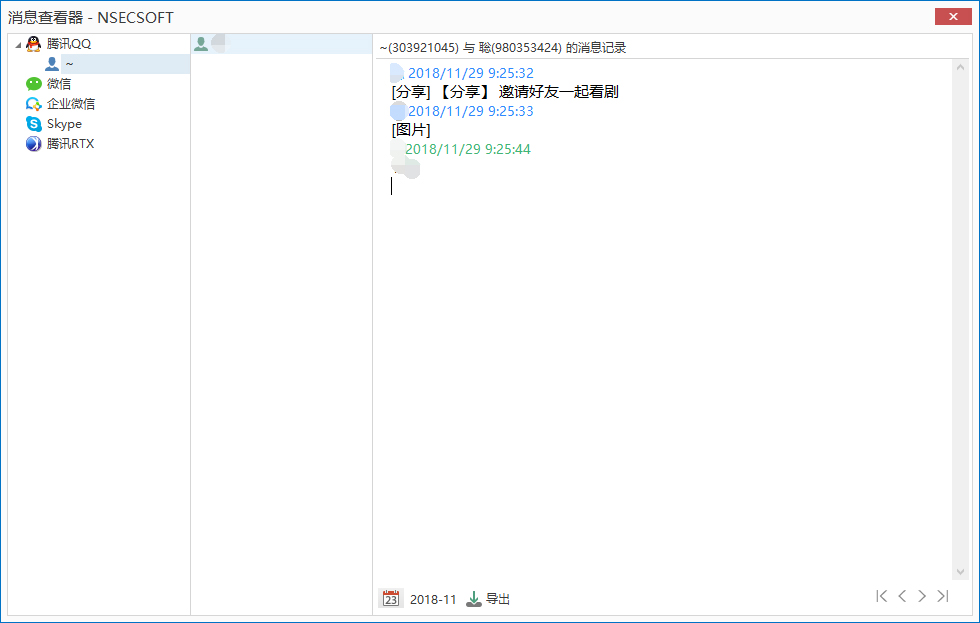Click the 2018-11 month label
The image size is (980, 623).
(x=433, y=599)
